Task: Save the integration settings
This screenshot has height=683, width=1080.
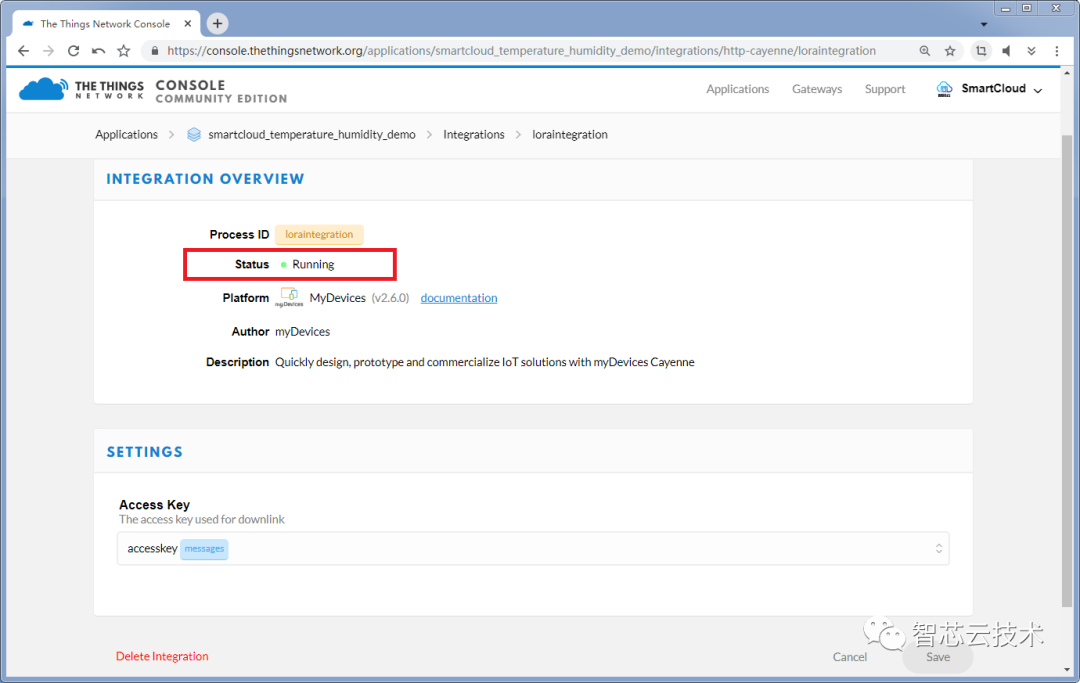Action: click(x=937, y=657)
